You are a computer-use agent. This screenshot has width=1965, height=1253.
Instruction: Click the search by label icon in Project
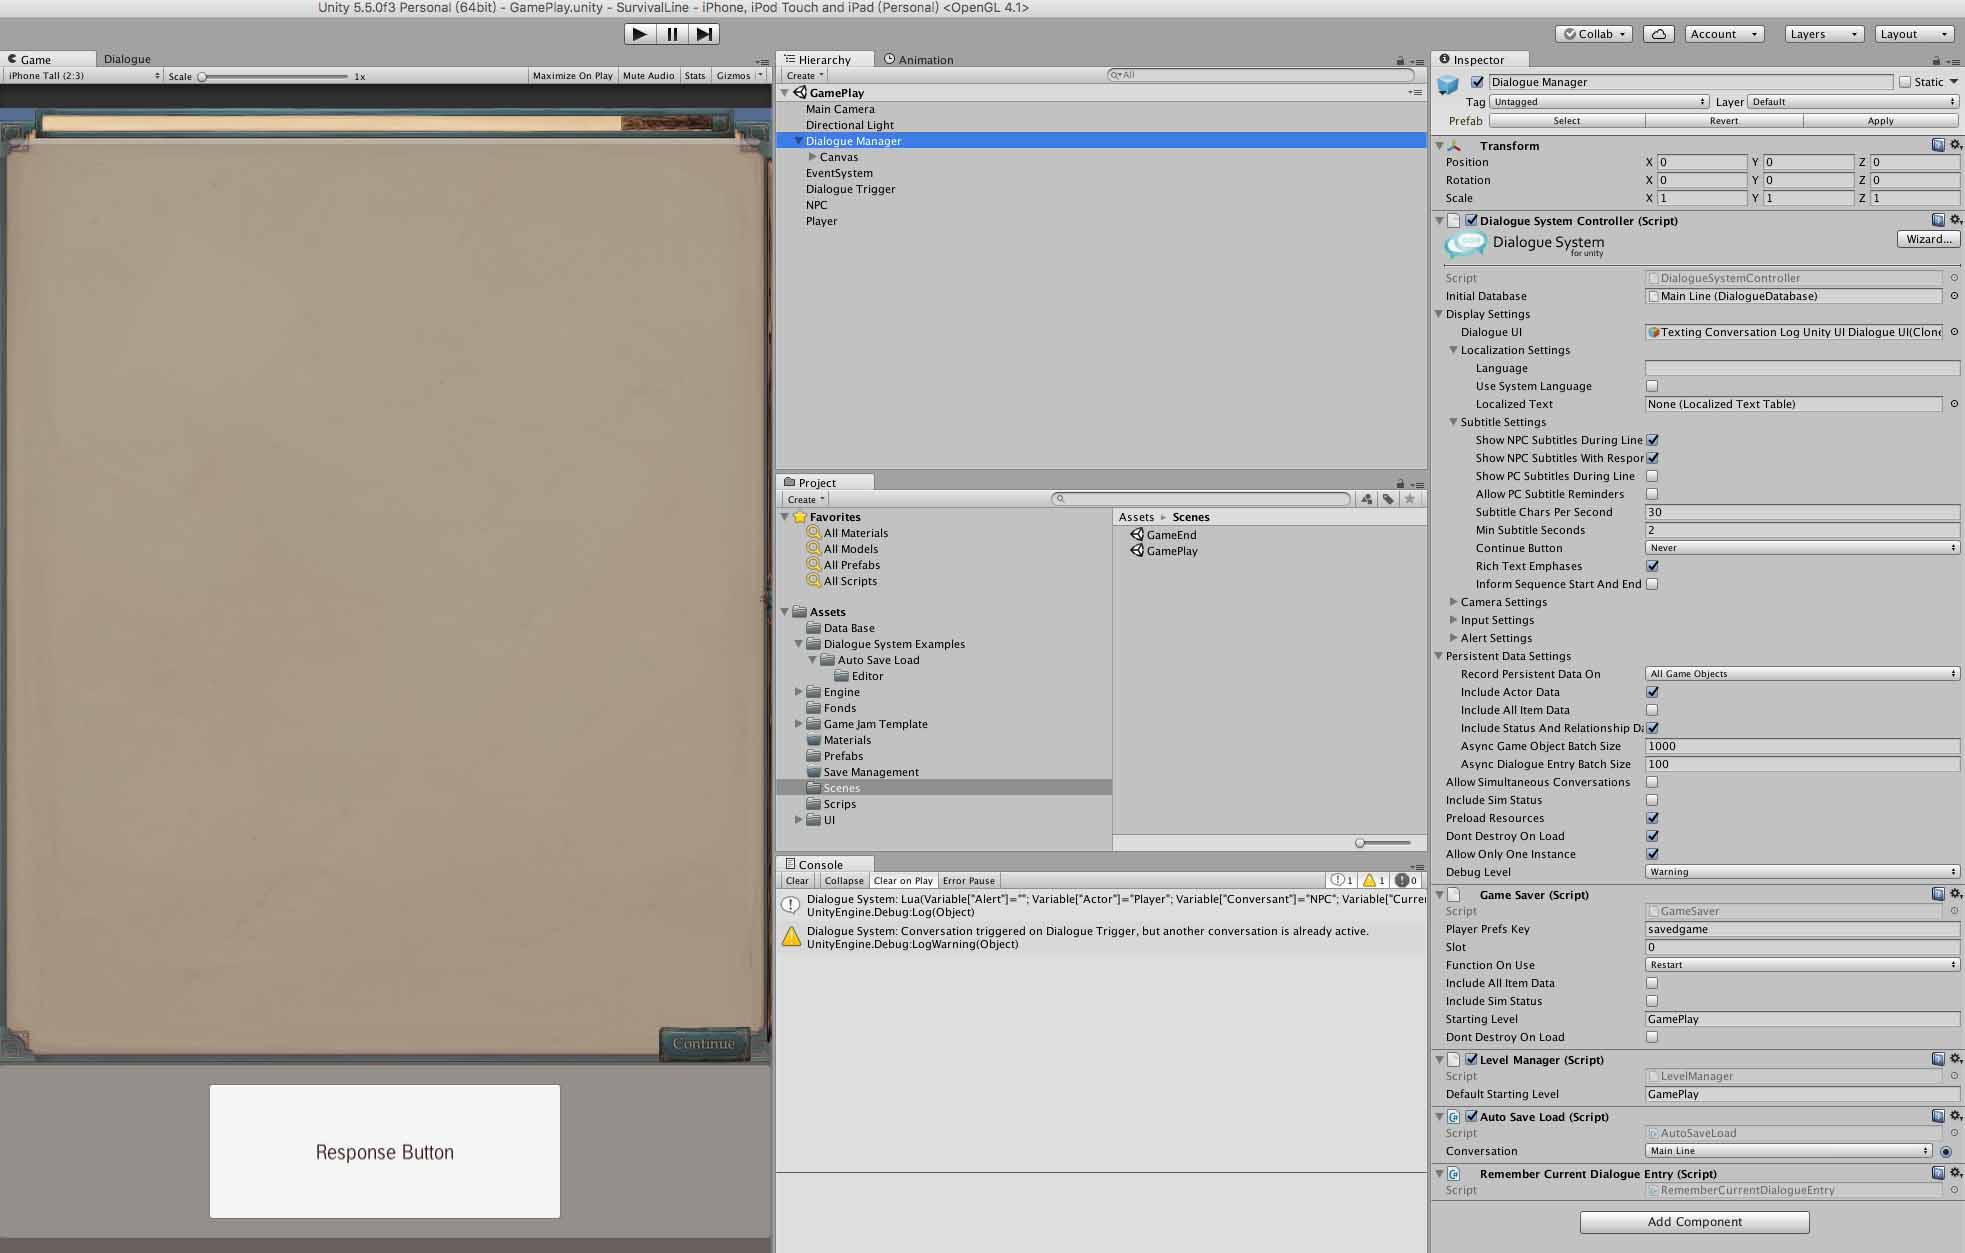[x=1388, y=499]
